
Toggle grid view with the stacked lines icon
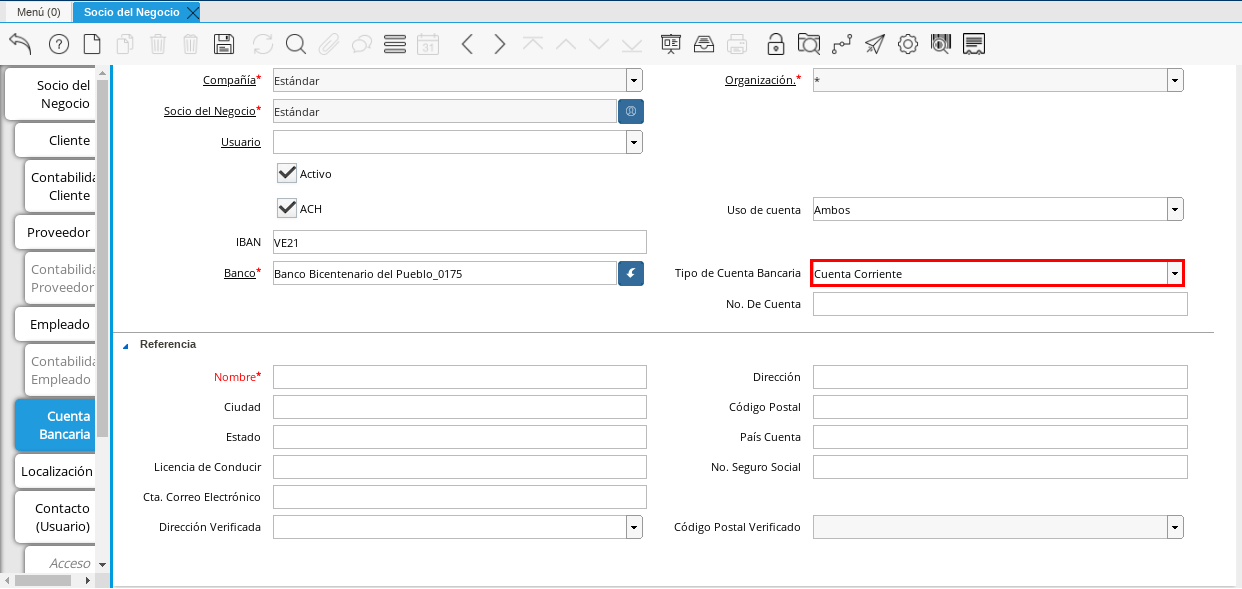click(395, 44)
